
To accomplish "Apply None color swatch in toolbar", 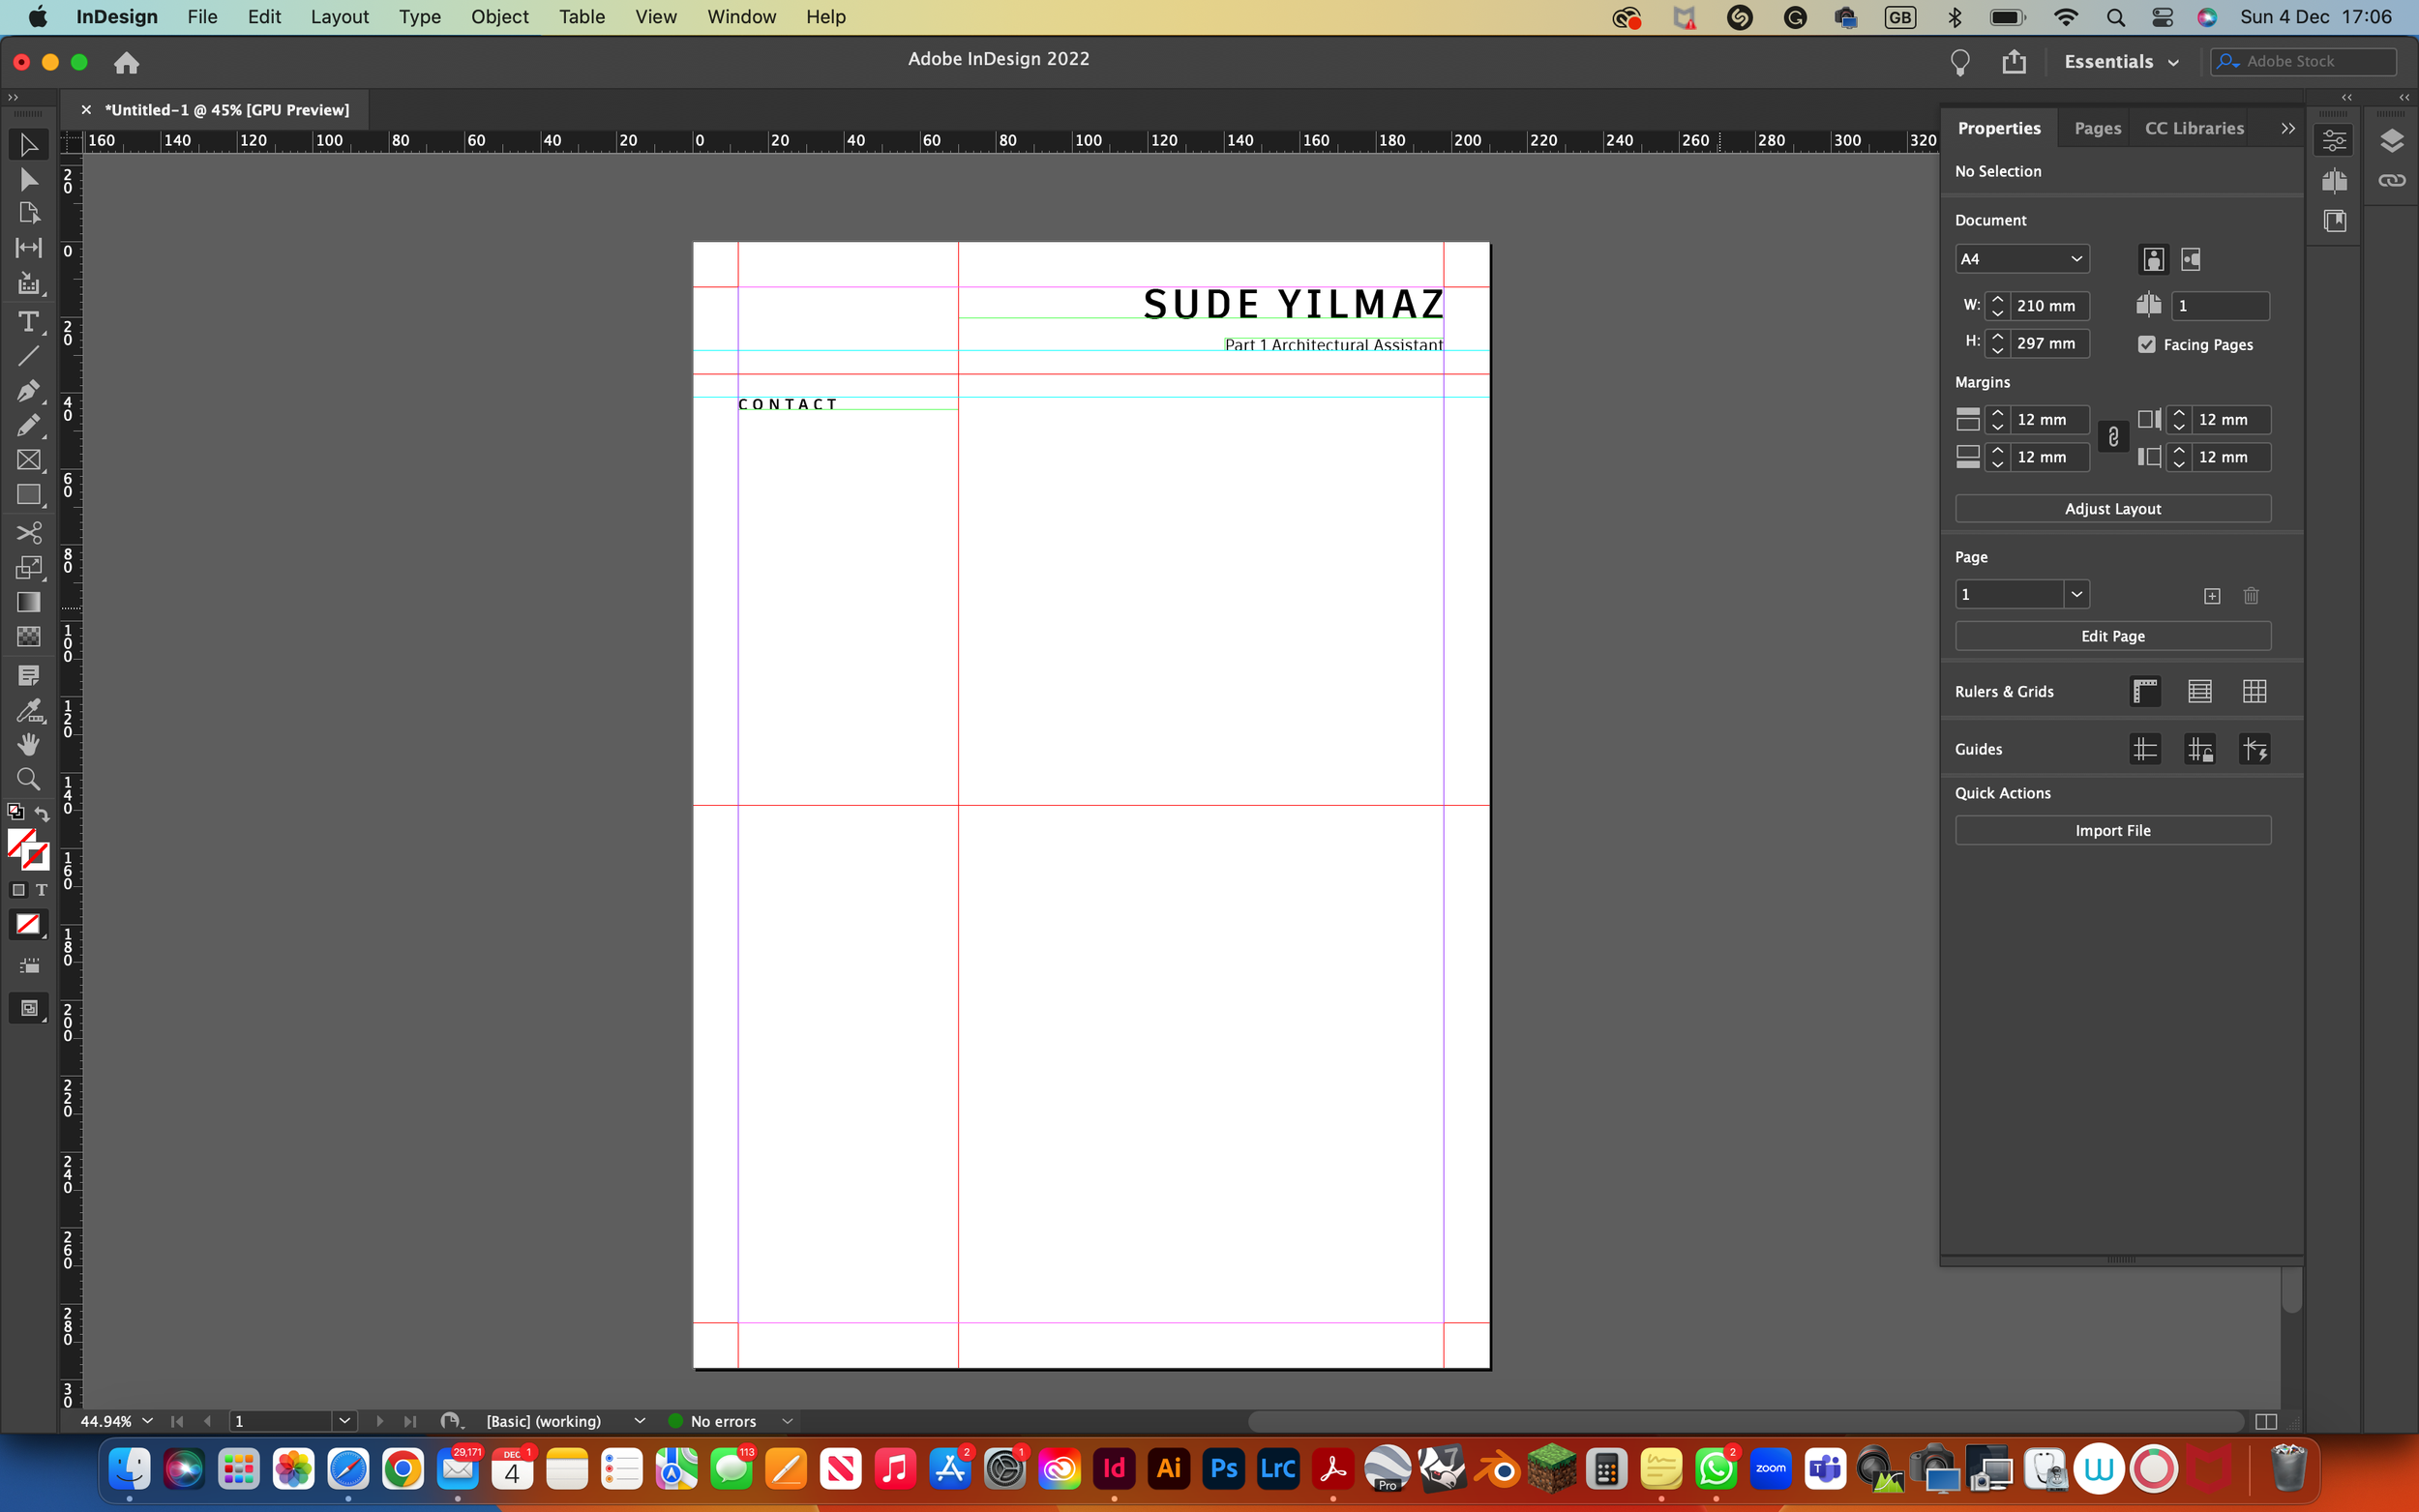I will 28,924.
